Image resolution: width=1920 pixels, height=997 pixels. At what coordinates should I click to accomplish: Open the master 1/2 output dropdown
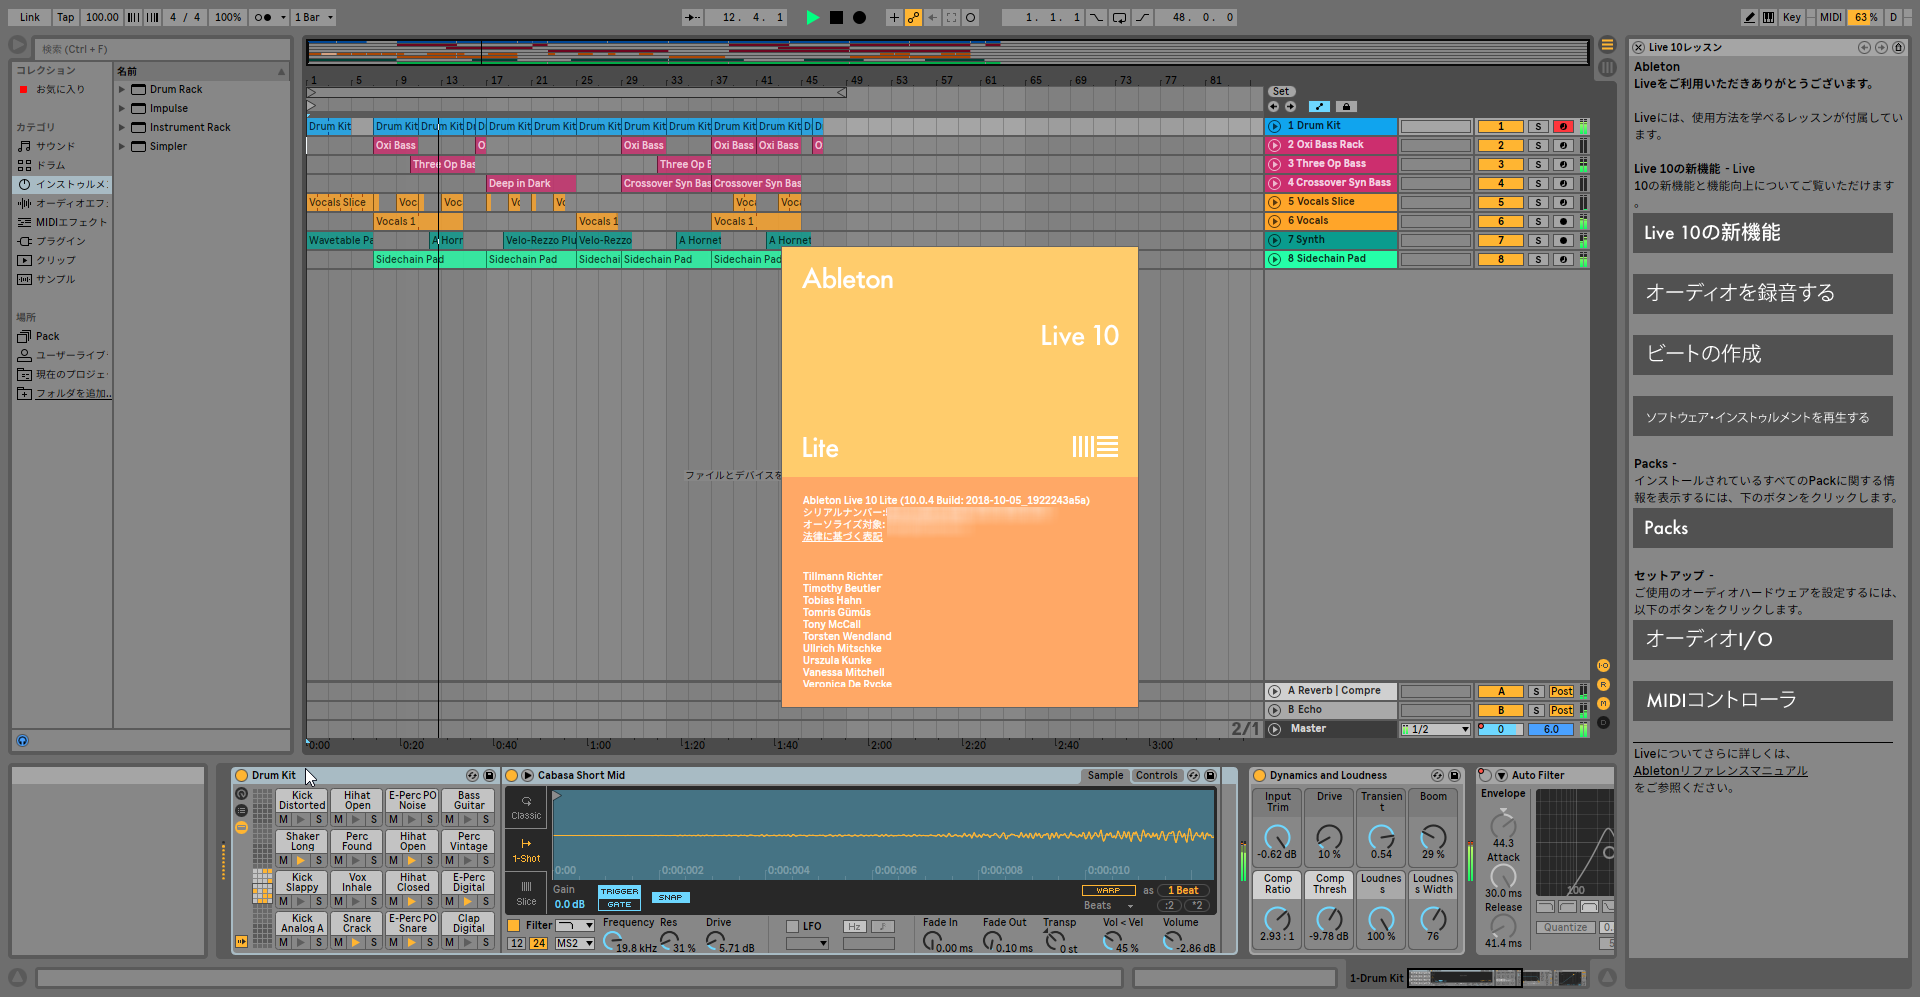pyautogui.click(x=1435, y=729)
